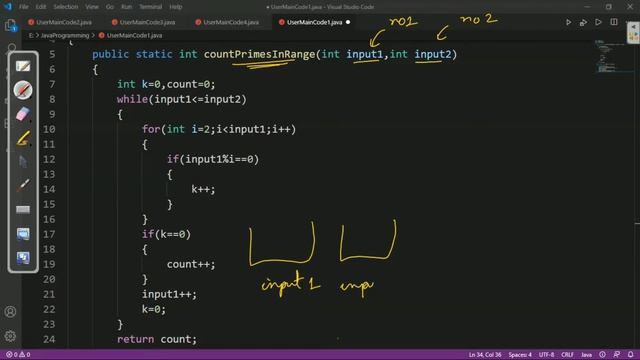The height and width of the screenshot is (360, 640).
Task: Select the UserMainCode1.java tab
Action: point(314,22)
